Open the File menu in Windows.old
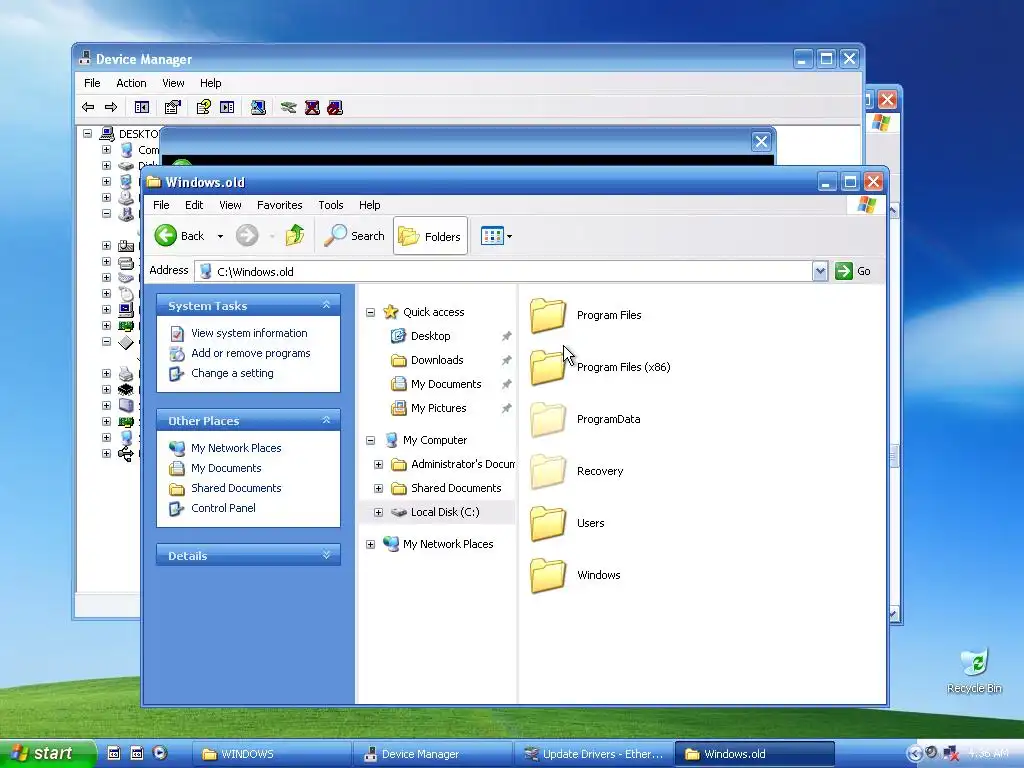The height and width of the screenshot is (768, 1024). click(x=161, y=205)
